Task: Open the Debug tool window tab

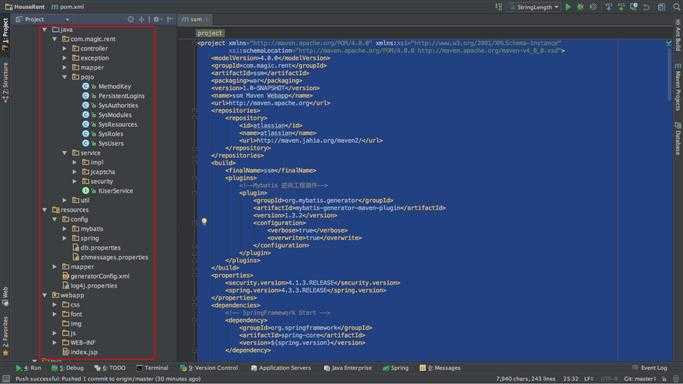Action: (x=68, y=368)
